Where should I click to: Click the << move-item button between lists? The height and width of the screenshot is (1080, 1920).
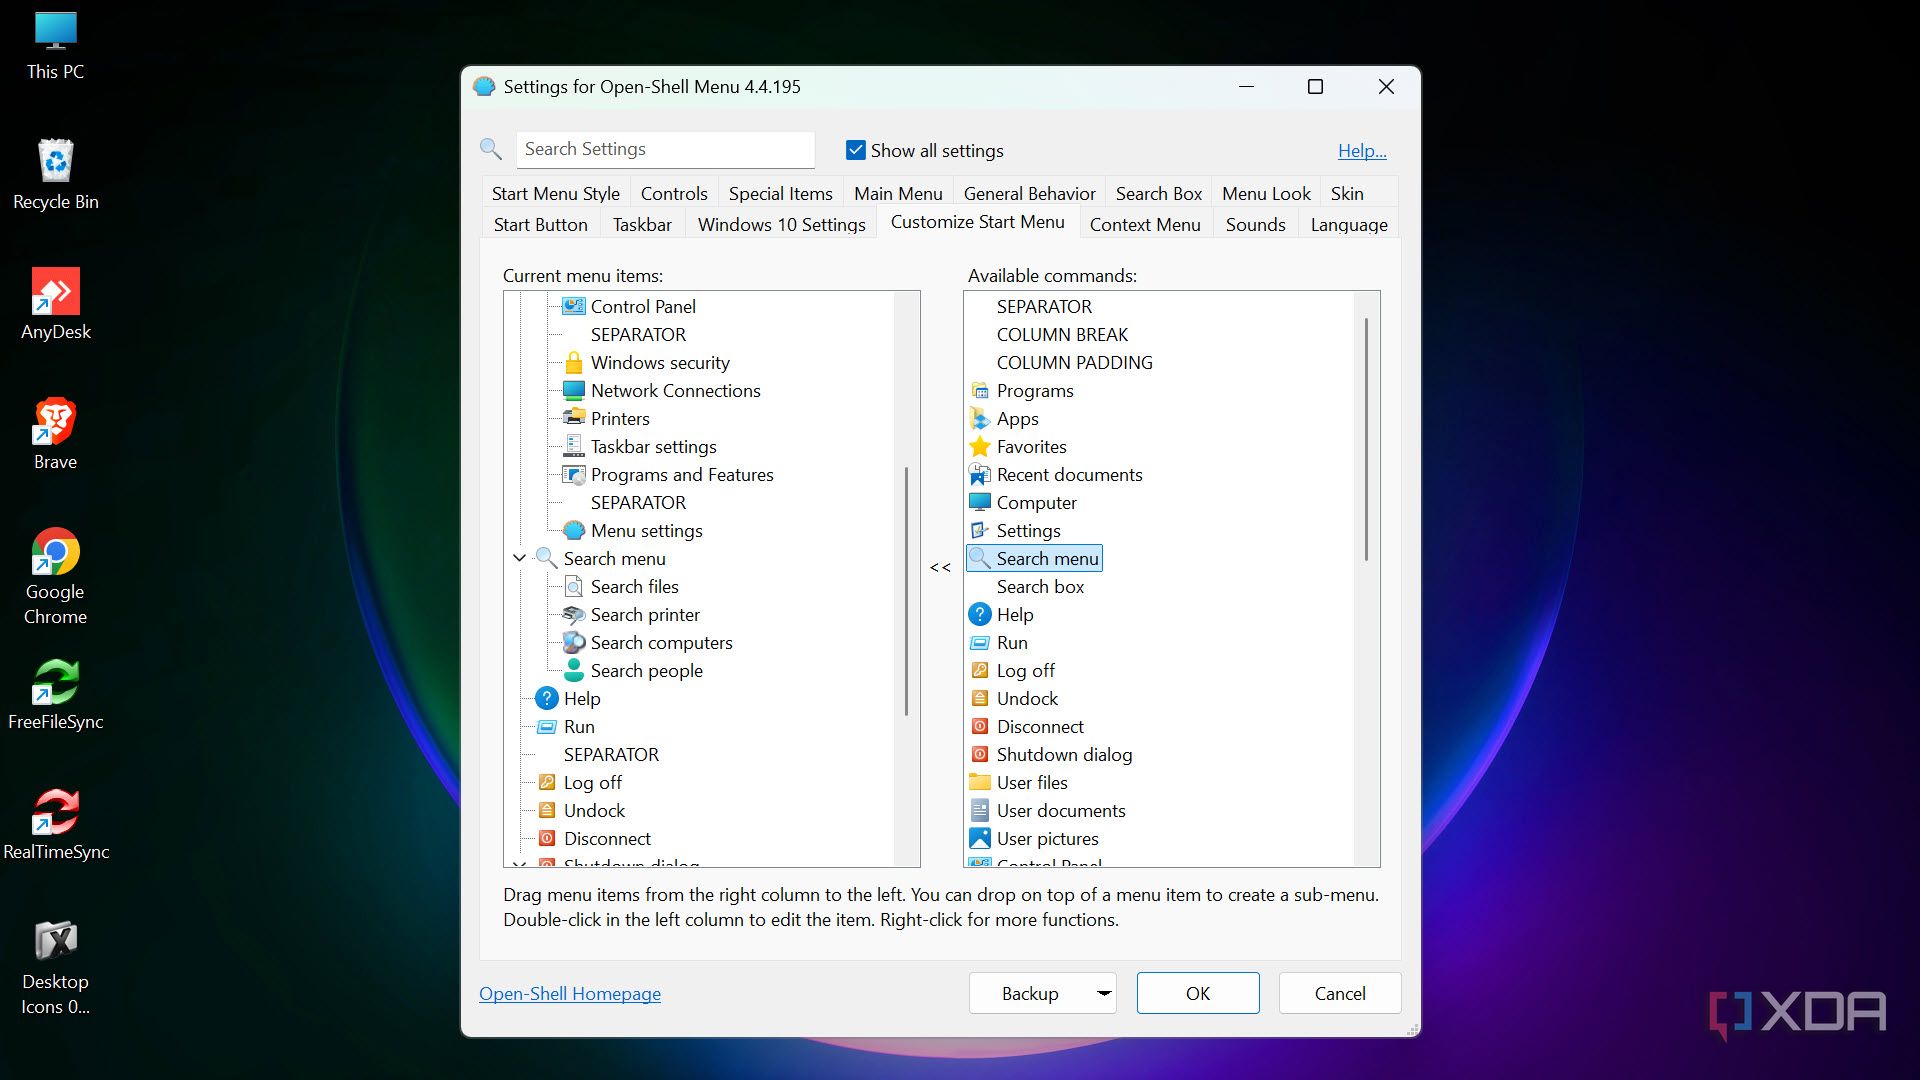(x=940, y=567)
